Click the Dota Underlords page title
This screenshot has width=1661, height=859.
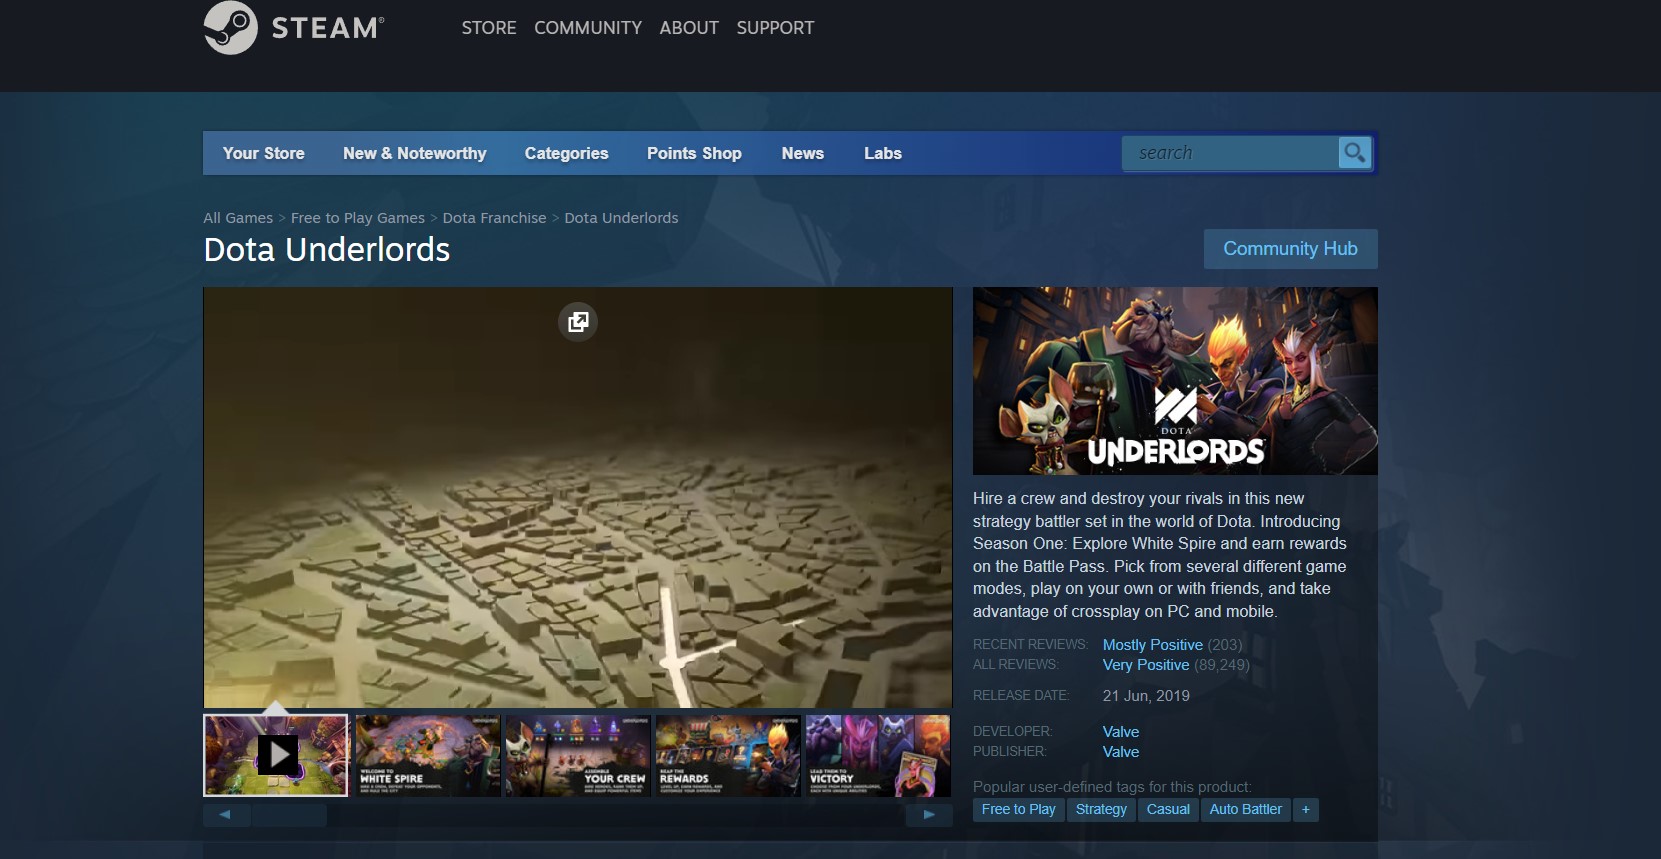pos(327,249)
